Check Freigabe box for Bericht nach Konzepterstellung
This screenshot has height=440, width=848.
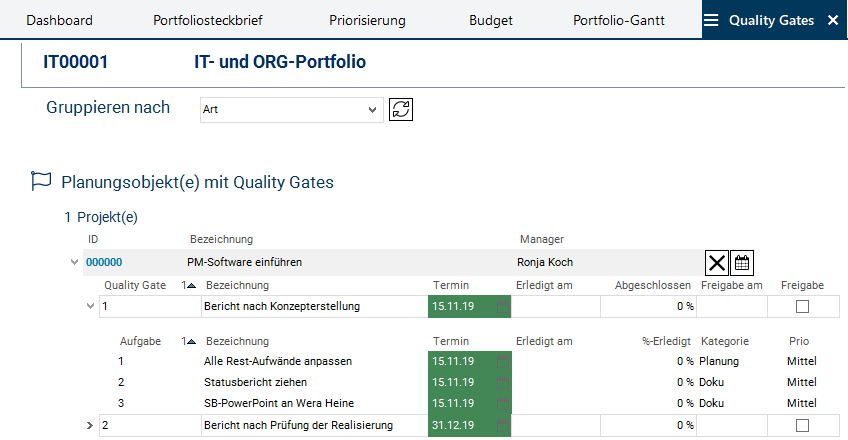(802, 306)
